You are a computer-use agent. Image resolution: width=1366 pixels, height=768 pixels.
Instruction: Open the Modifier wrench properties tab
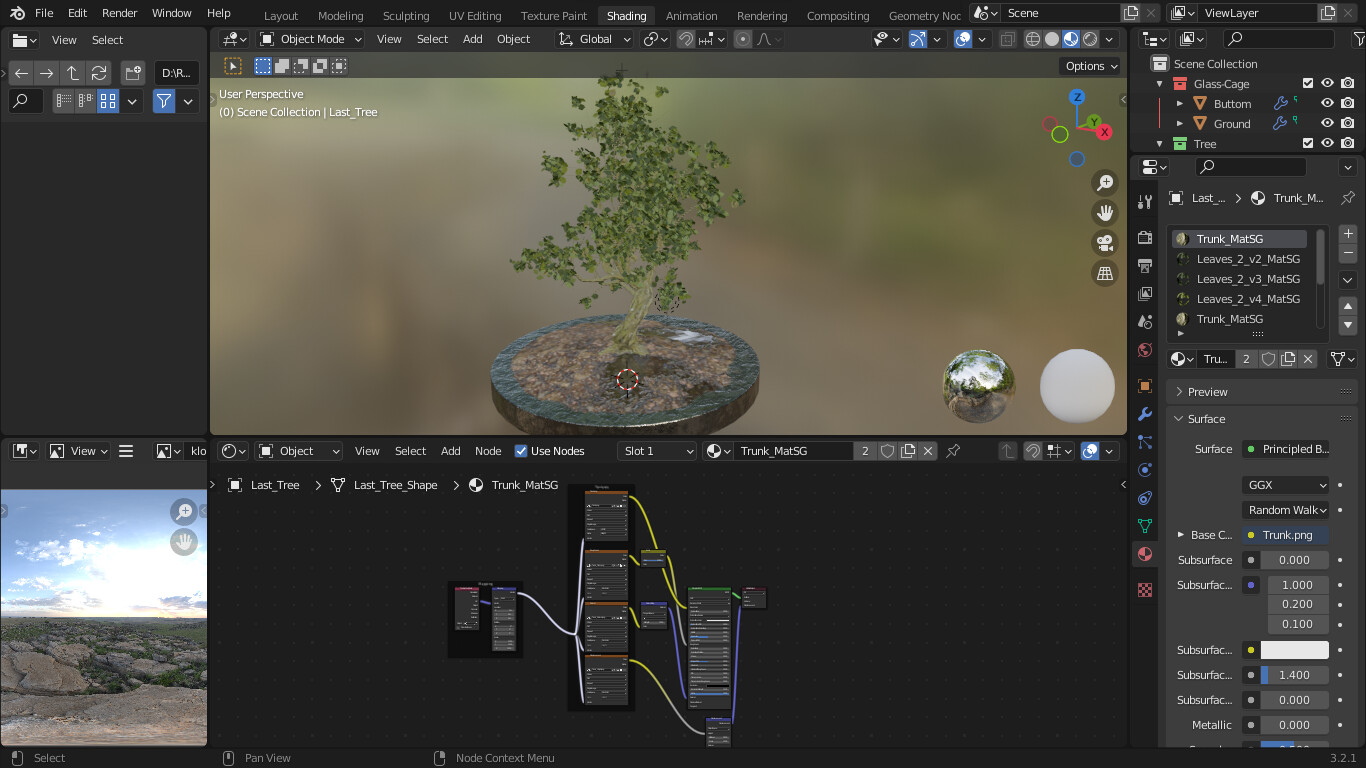click(x=1145, y=414)
